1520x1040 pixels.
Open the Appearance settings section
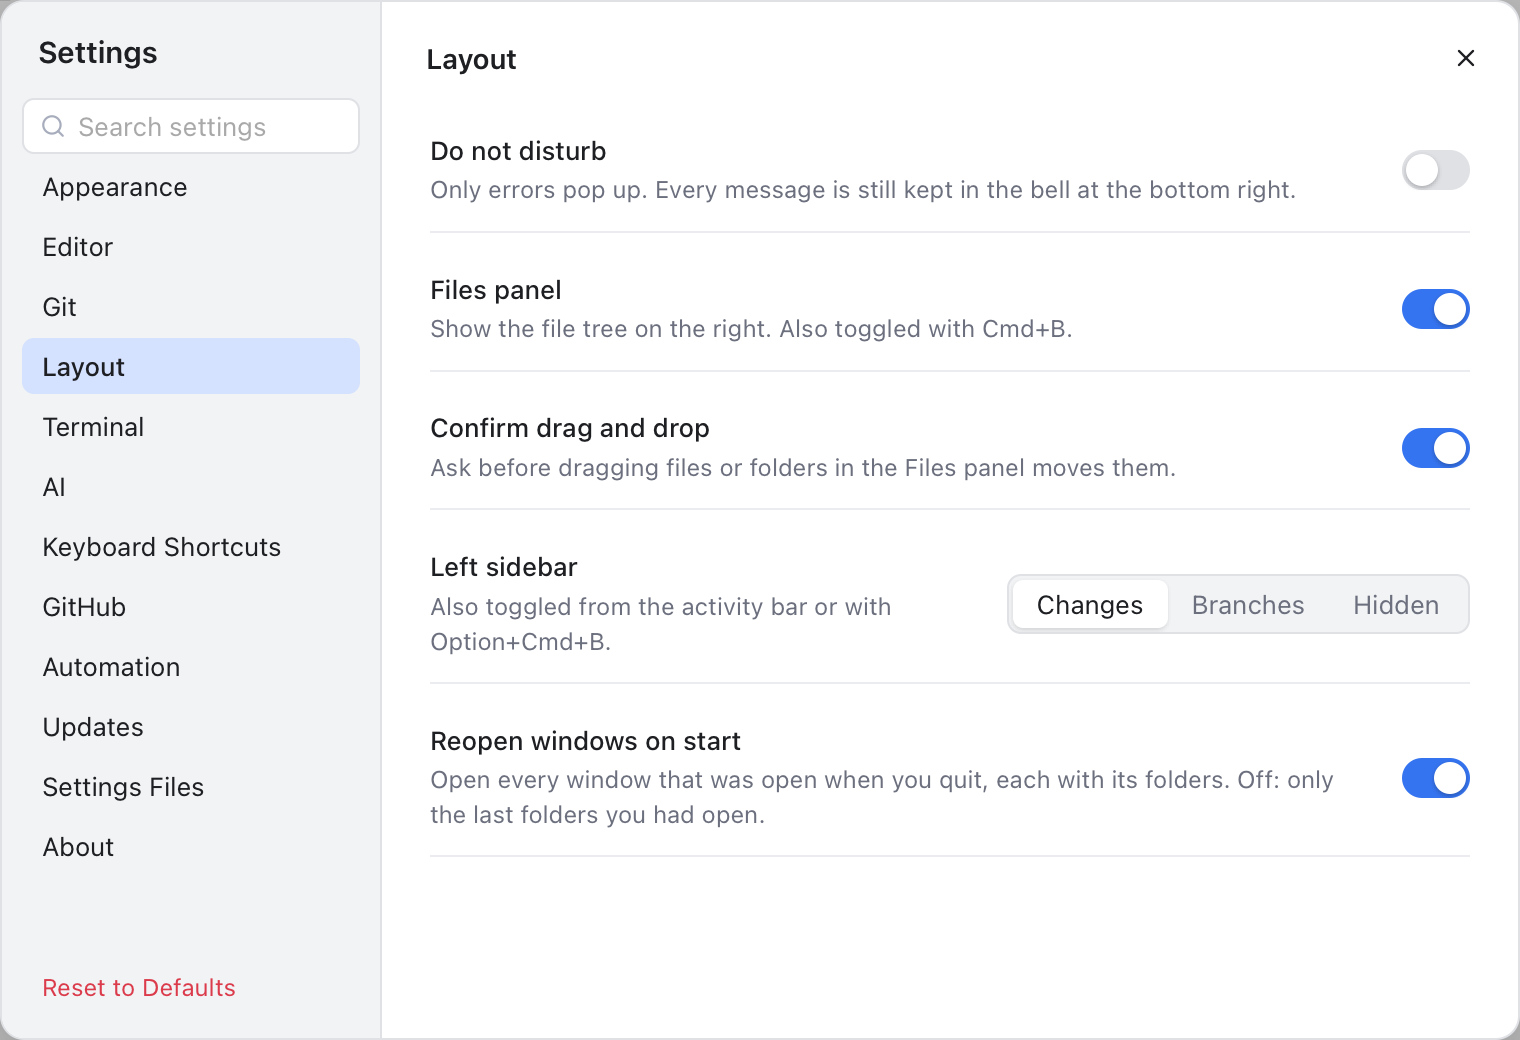pos(191,187)
